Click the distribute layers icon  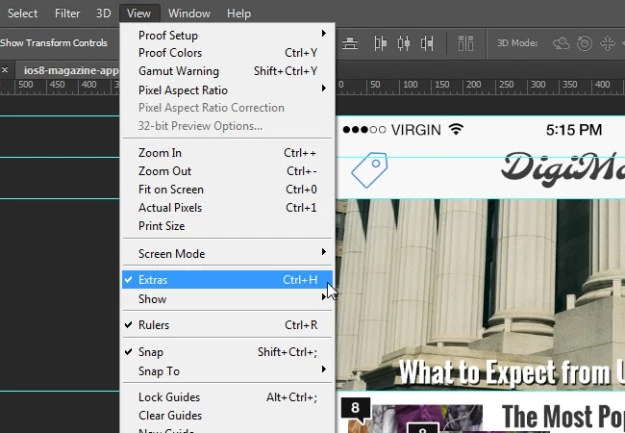(465, 43)
